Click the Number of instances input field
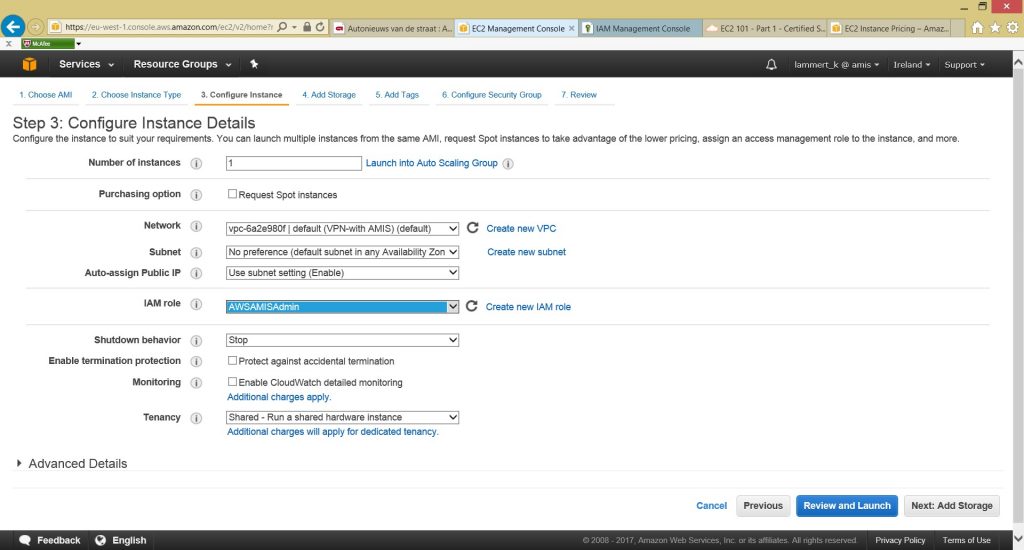 pos(293,163)
